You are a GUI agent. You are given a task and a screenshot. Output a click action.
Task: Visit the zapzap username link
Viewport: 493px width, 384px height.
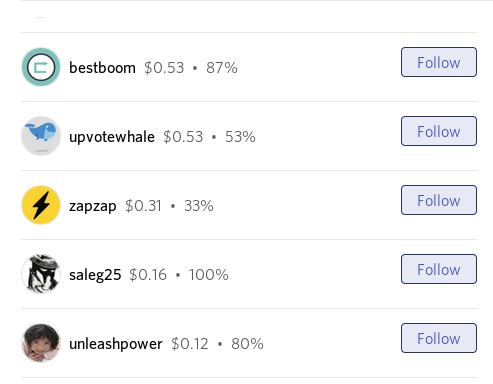(93, 206)
